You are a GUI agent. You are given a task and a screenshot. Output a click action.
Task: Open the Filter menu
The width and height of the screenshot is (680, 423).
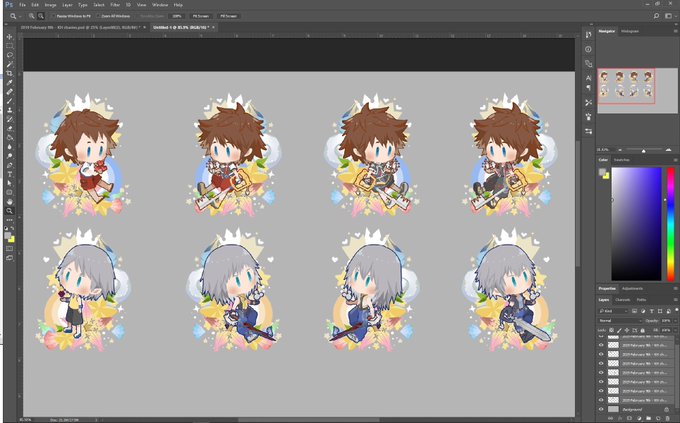[x=115, y=5]
